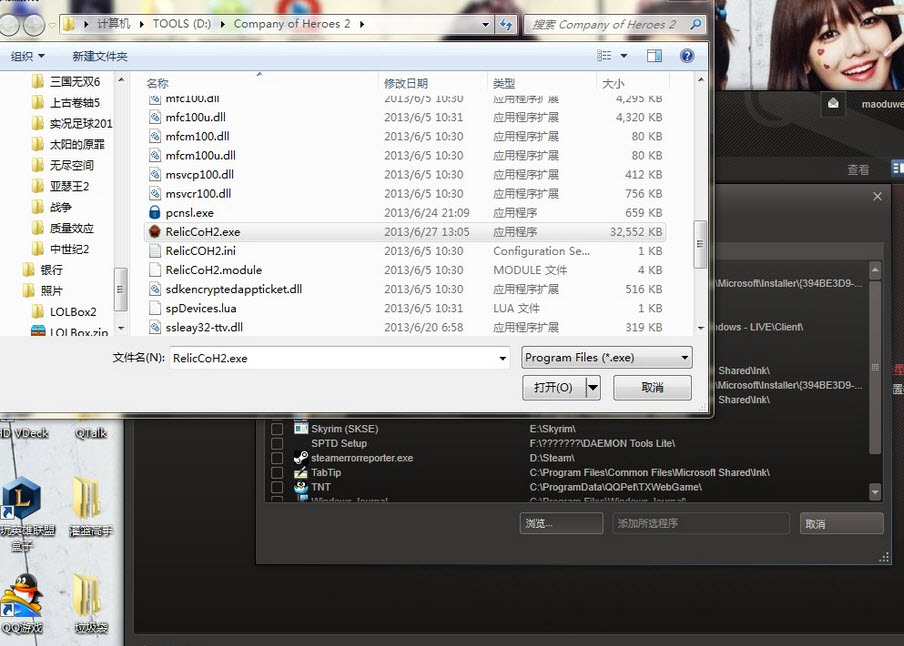Check the steamerrorreporter.exe checkbox
The image size is (904, 646).
coord(277,458)
